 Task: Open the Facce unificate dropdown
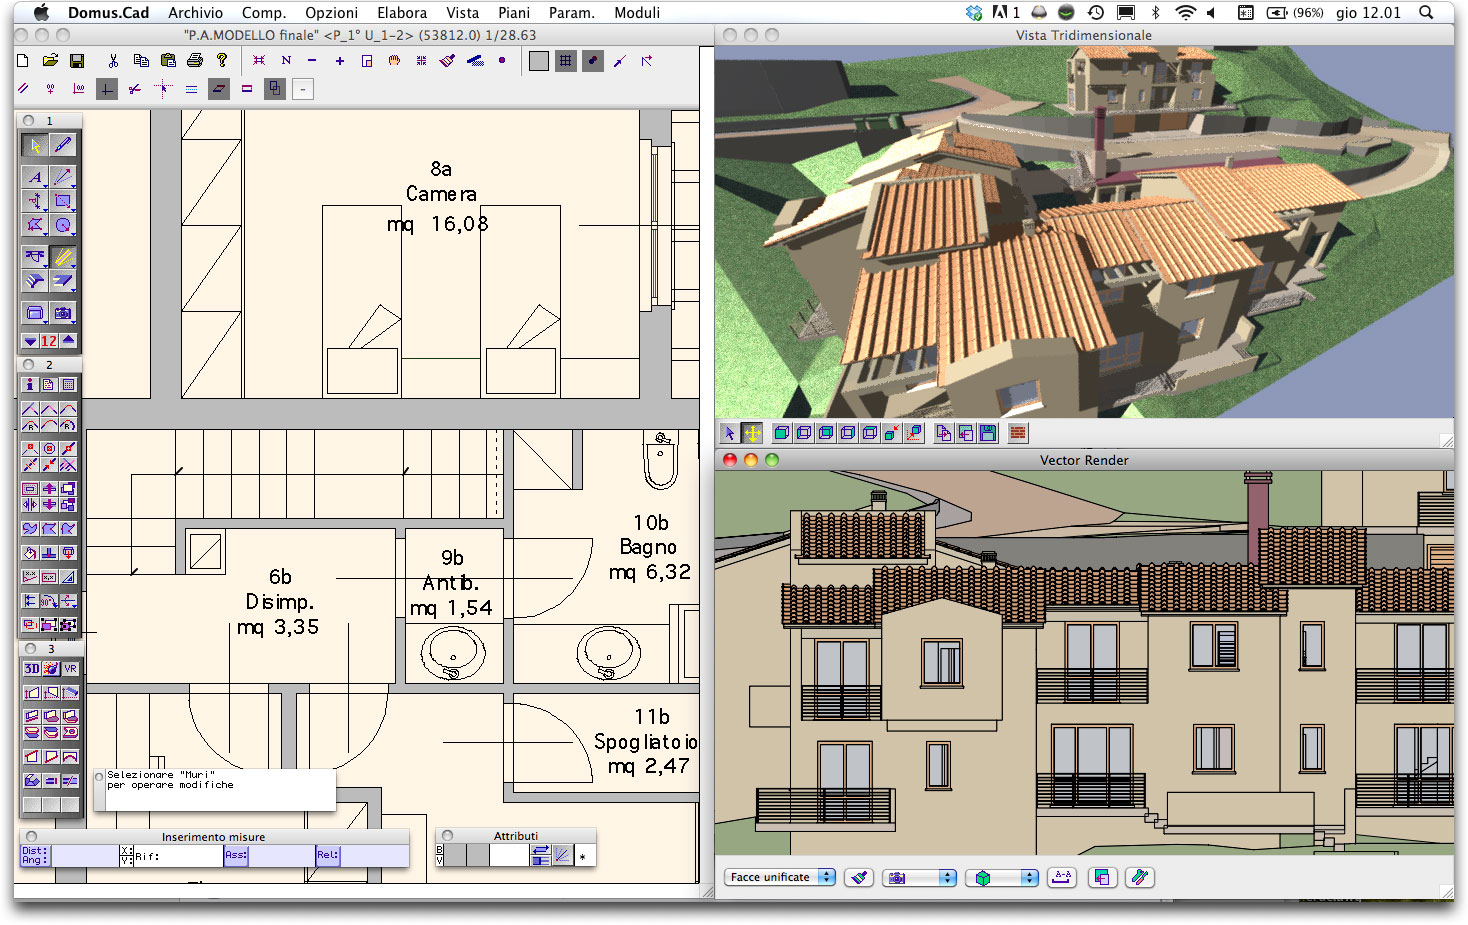coord(780,877)
